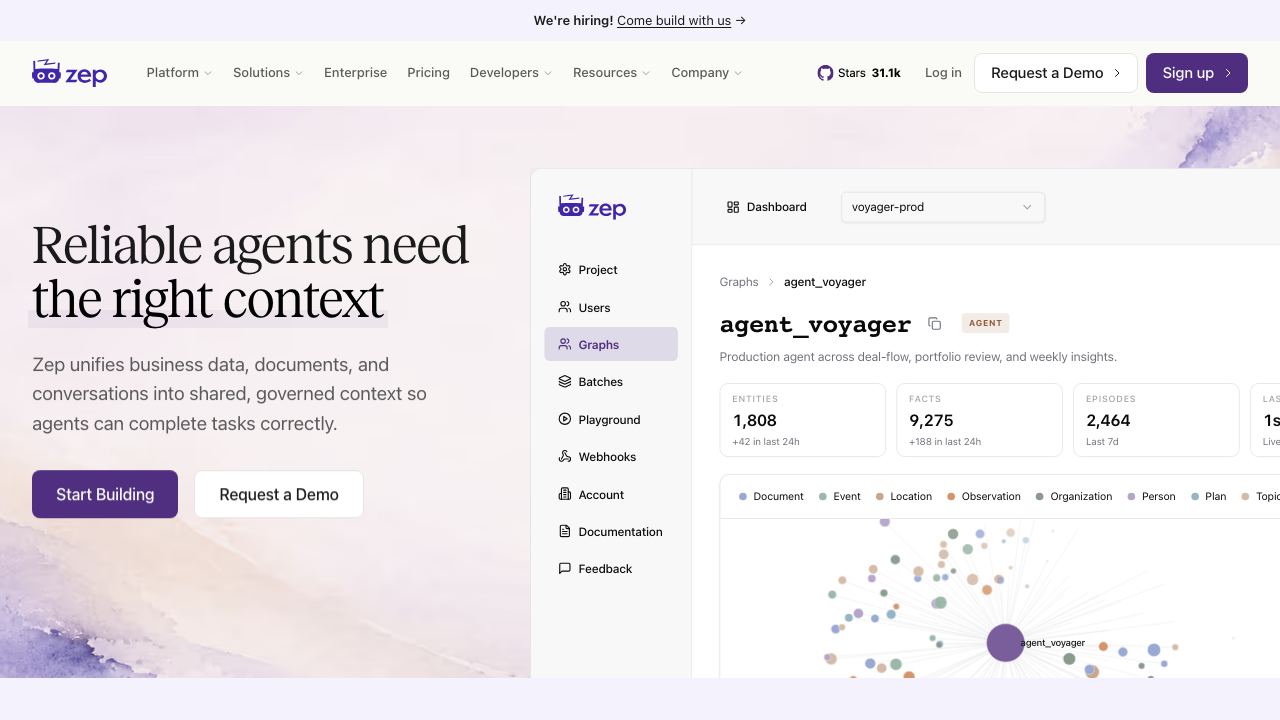Expand the Solutions nav menu

click(x=268, y=73)
